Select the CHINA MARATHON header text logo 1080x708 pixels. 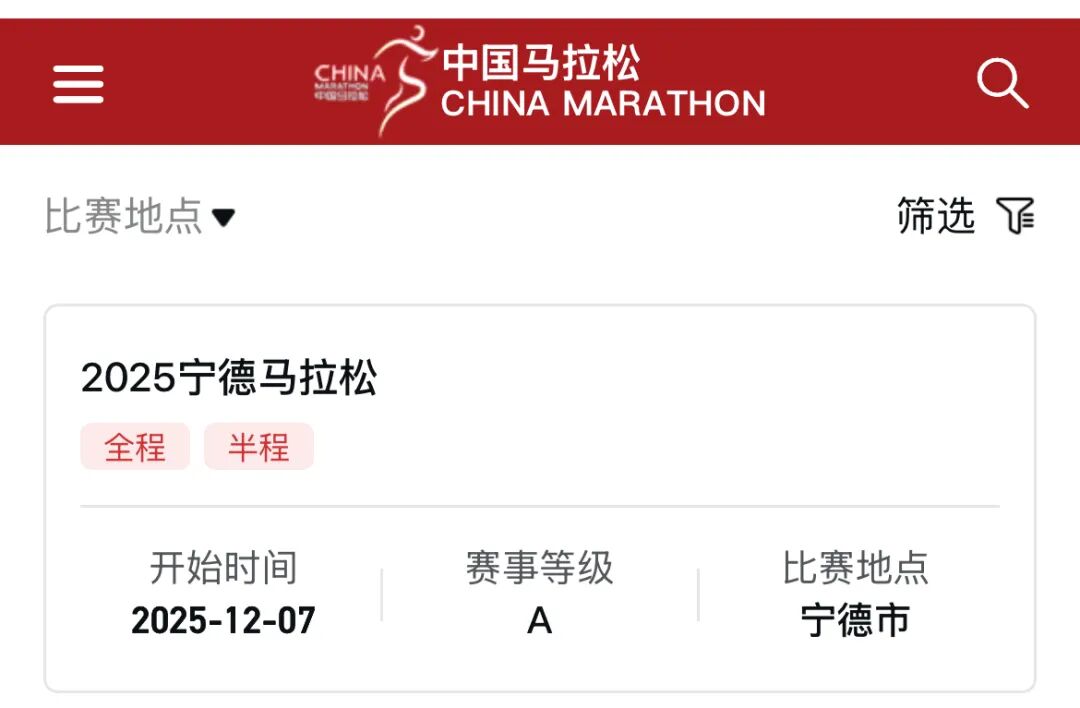pos(600,103)
